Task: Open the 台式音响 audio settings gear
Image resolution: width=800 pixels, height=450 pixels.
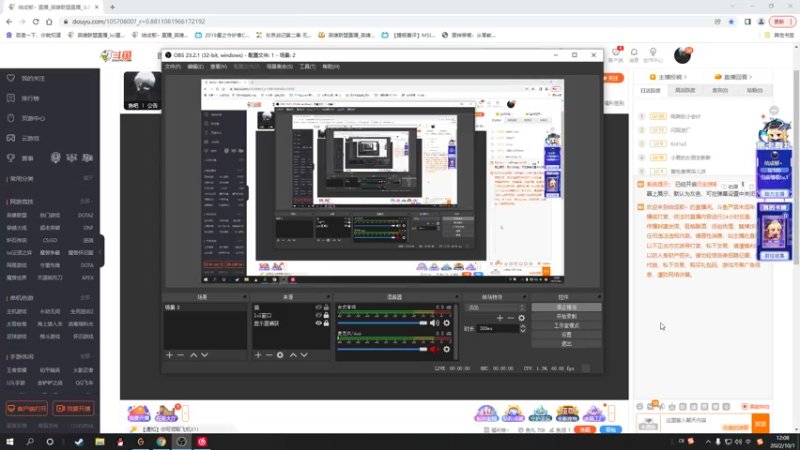Action: [446, 323]
